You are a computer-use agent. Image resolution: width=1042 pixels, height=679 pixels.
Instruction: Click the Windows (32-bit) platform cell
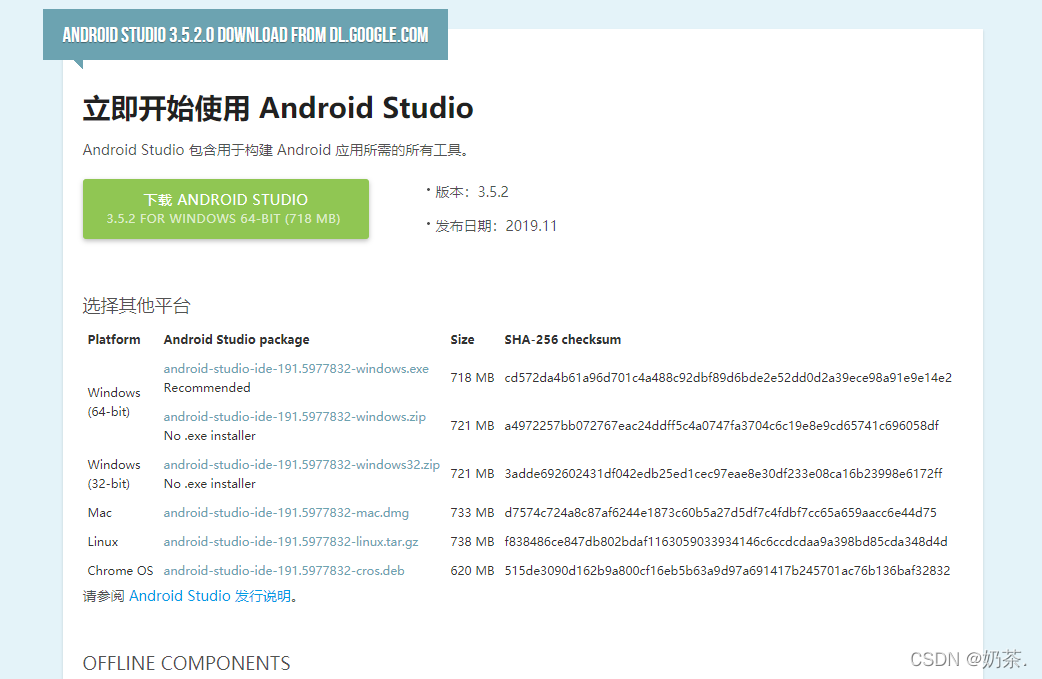tap(114, 474)
